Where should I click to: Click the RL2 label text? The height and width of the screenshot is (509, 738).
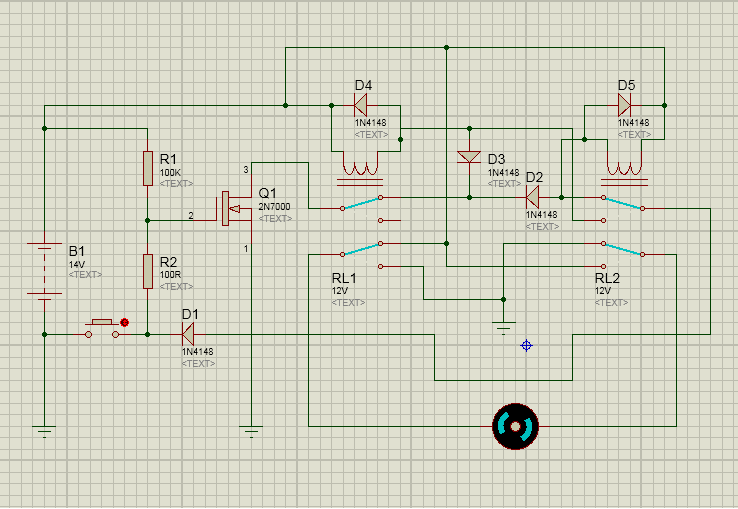pos(607,278)
